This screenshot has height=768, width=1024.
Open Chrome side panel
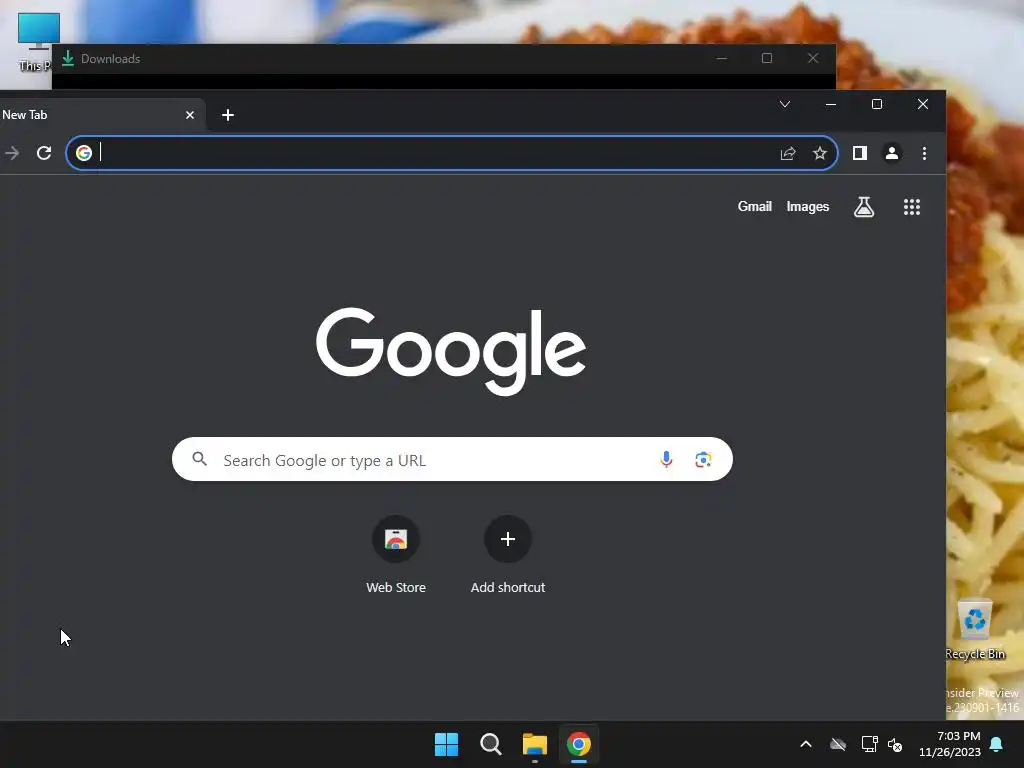pos(859,153)
